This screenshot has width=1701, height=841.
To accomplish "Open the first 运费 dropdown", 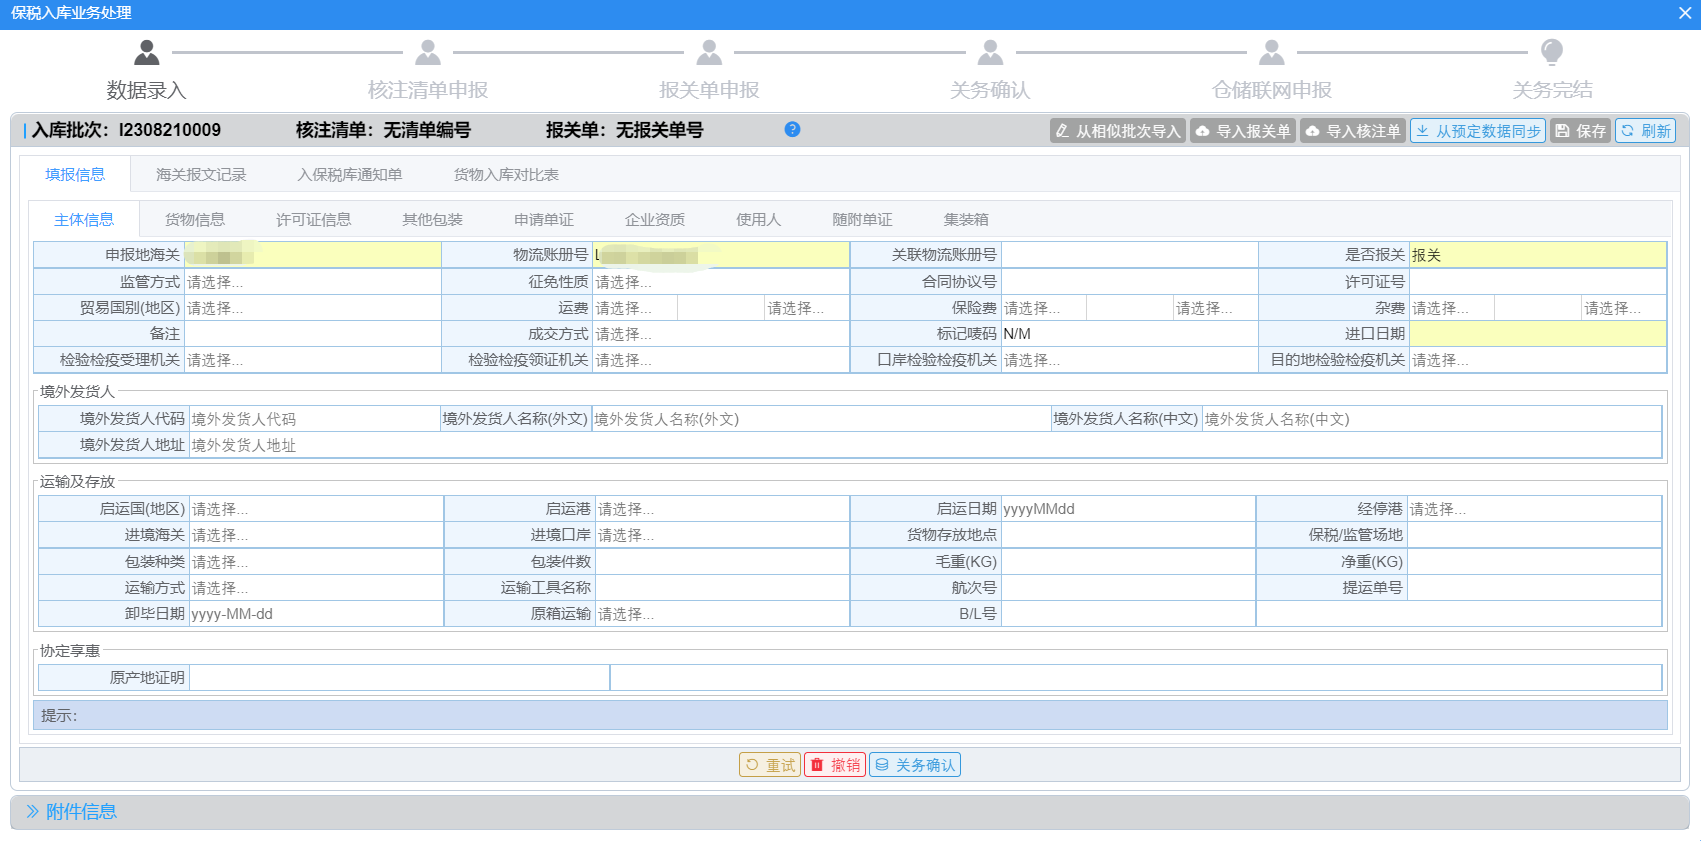I will pyautogui.click(x=635, y=308).
